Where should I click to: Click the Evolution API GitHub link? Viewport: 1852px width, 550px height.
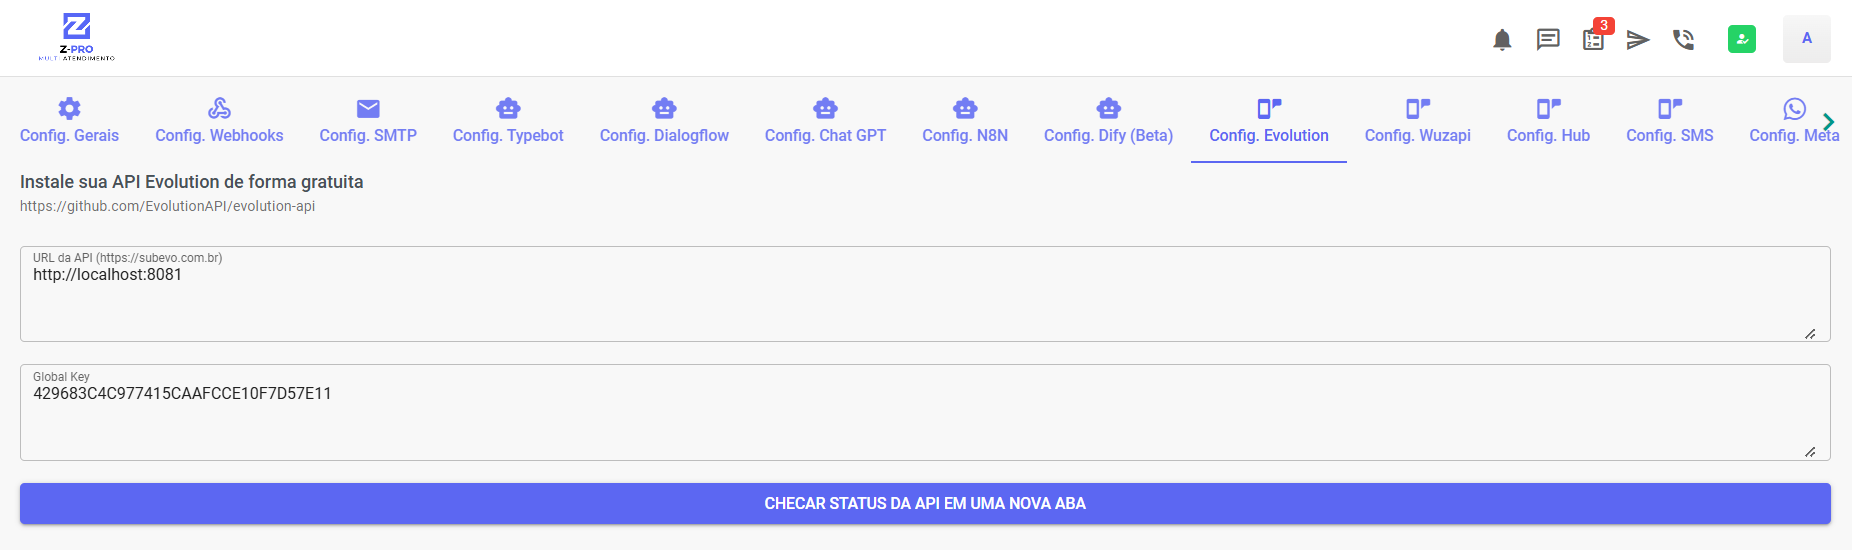167,206
